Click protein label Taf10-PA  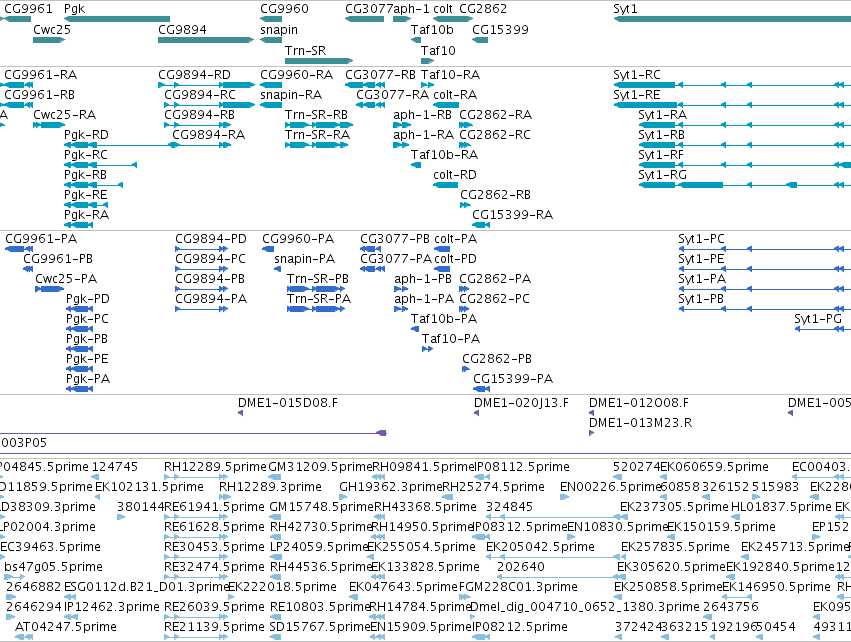(x=451, y=339)
